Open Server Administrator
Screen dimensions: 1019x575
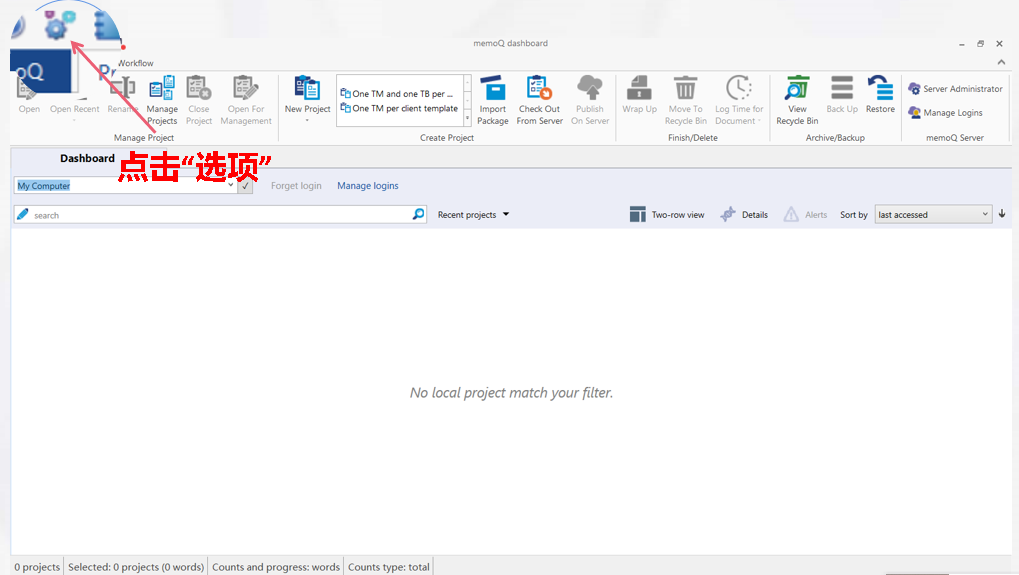coord(955,89)
